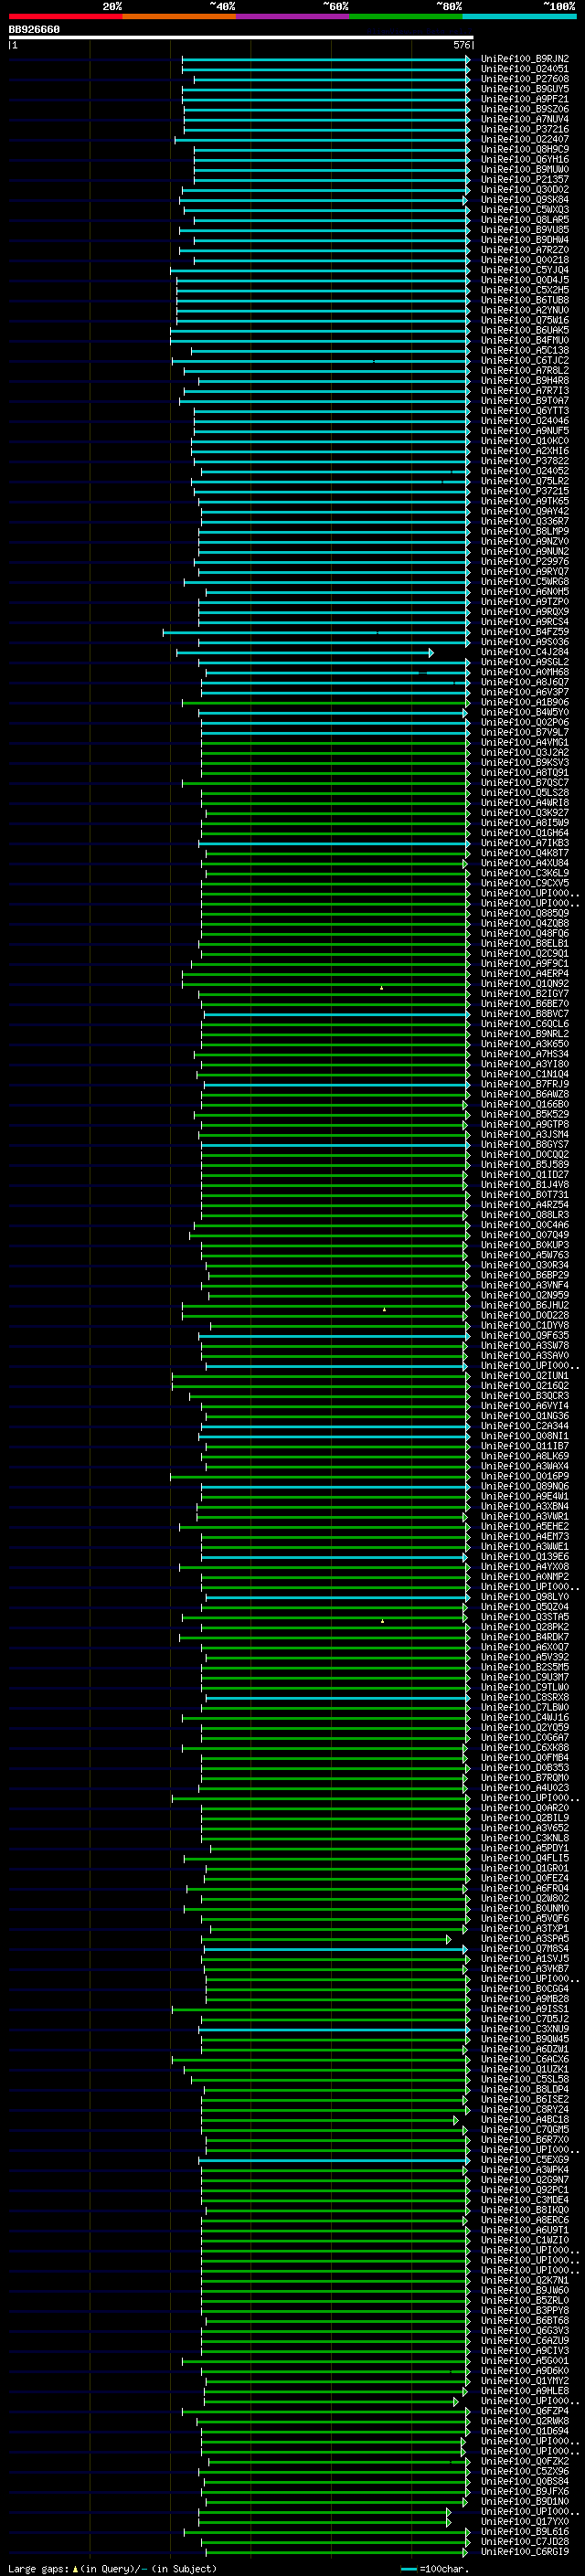585x2576 pixels.
Task: Select the UniRef100_Q17YX0 label
Action: point(525,2521)
